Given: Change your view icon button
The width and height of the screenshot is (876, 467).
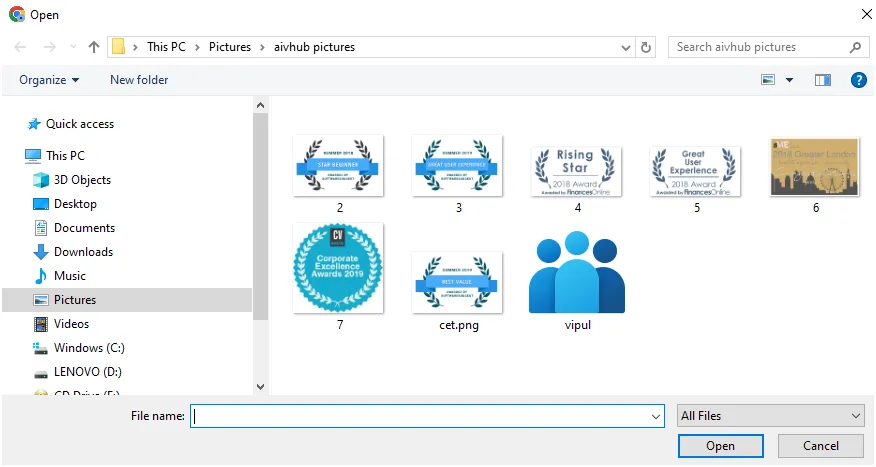Looking at the screenshot, I should tap(768, 80).
